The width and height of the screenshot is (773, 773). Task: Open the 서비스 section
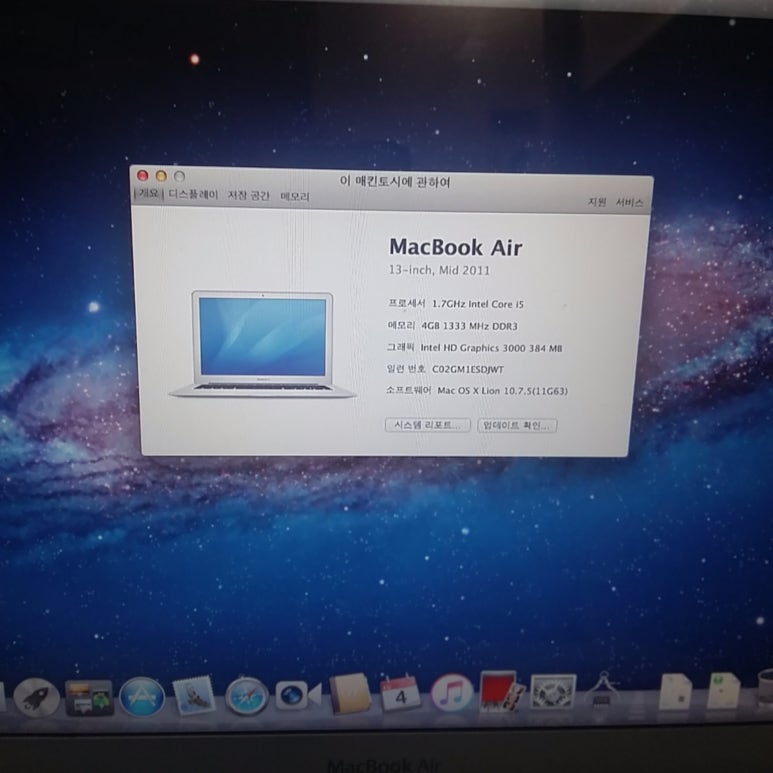[629, 203]
